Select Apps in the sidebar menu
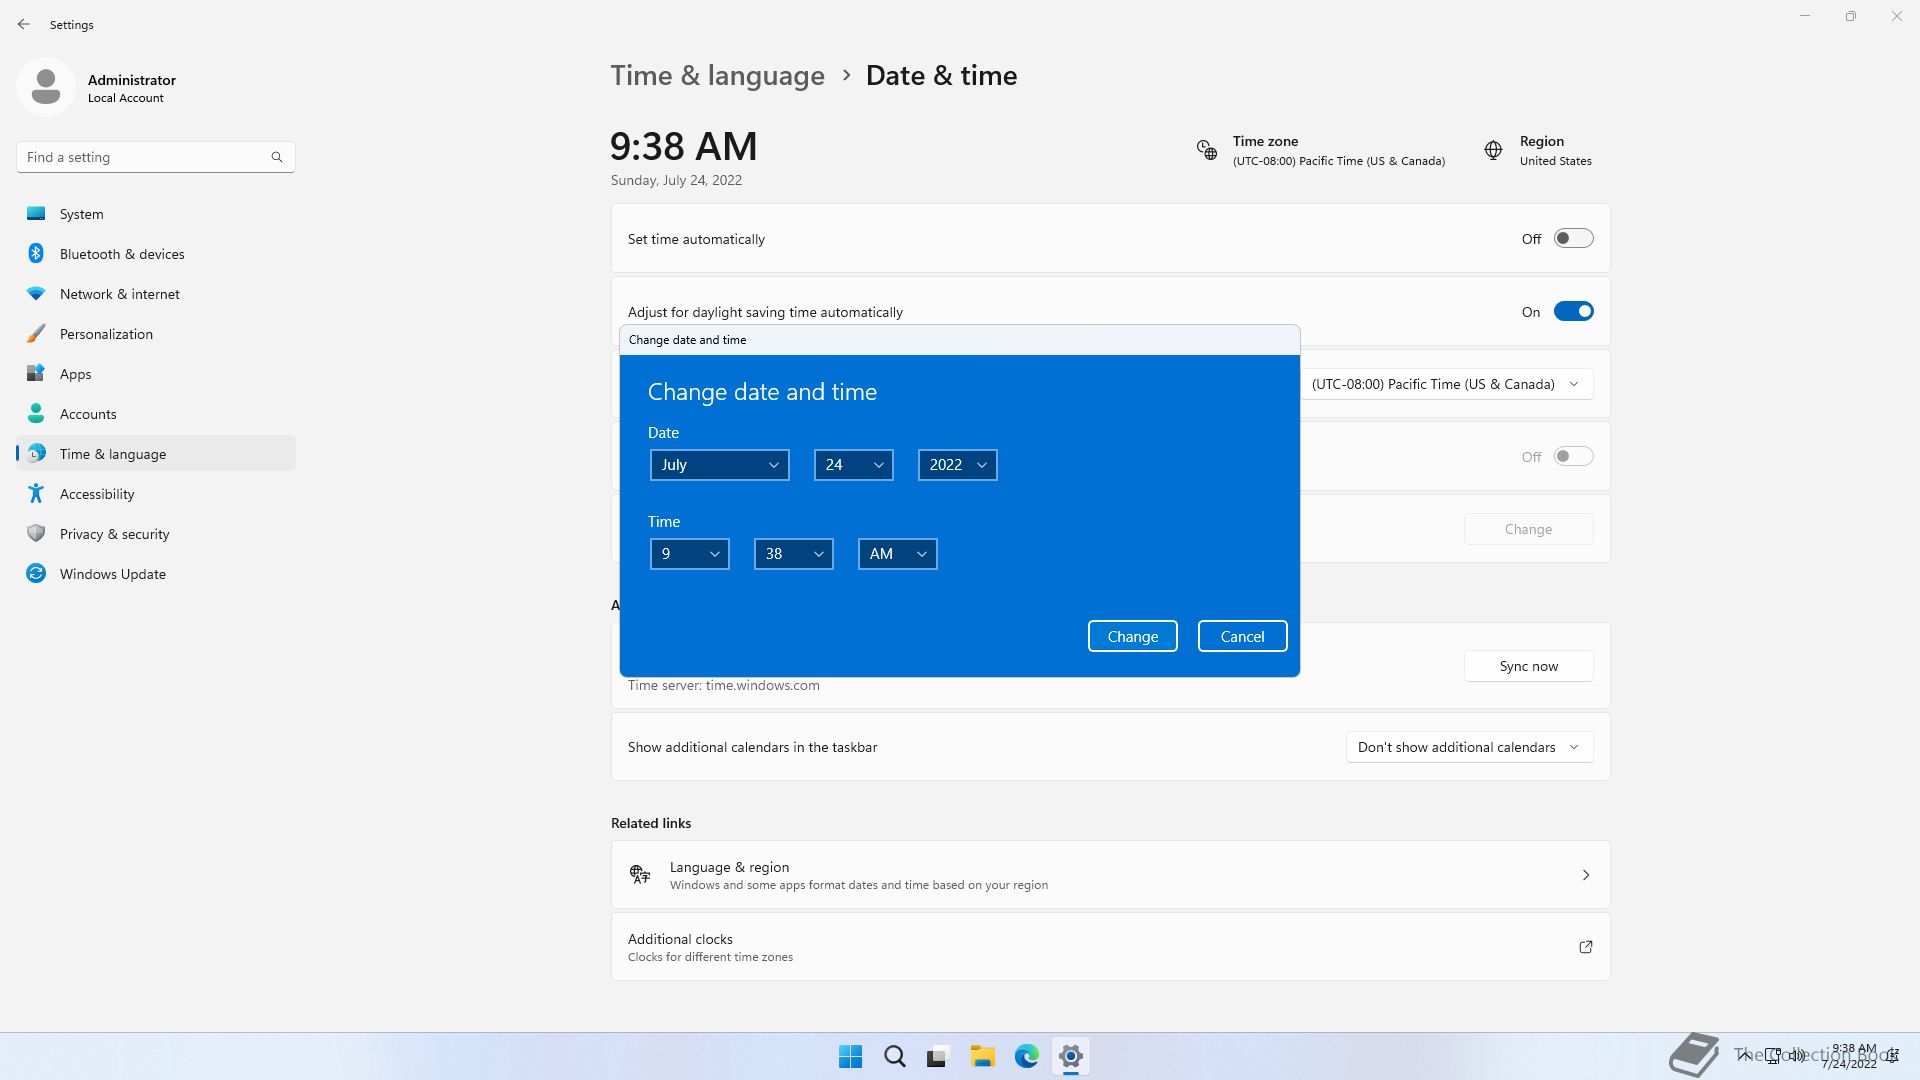Viewport: 1920px width, 1080px height. 76,374
